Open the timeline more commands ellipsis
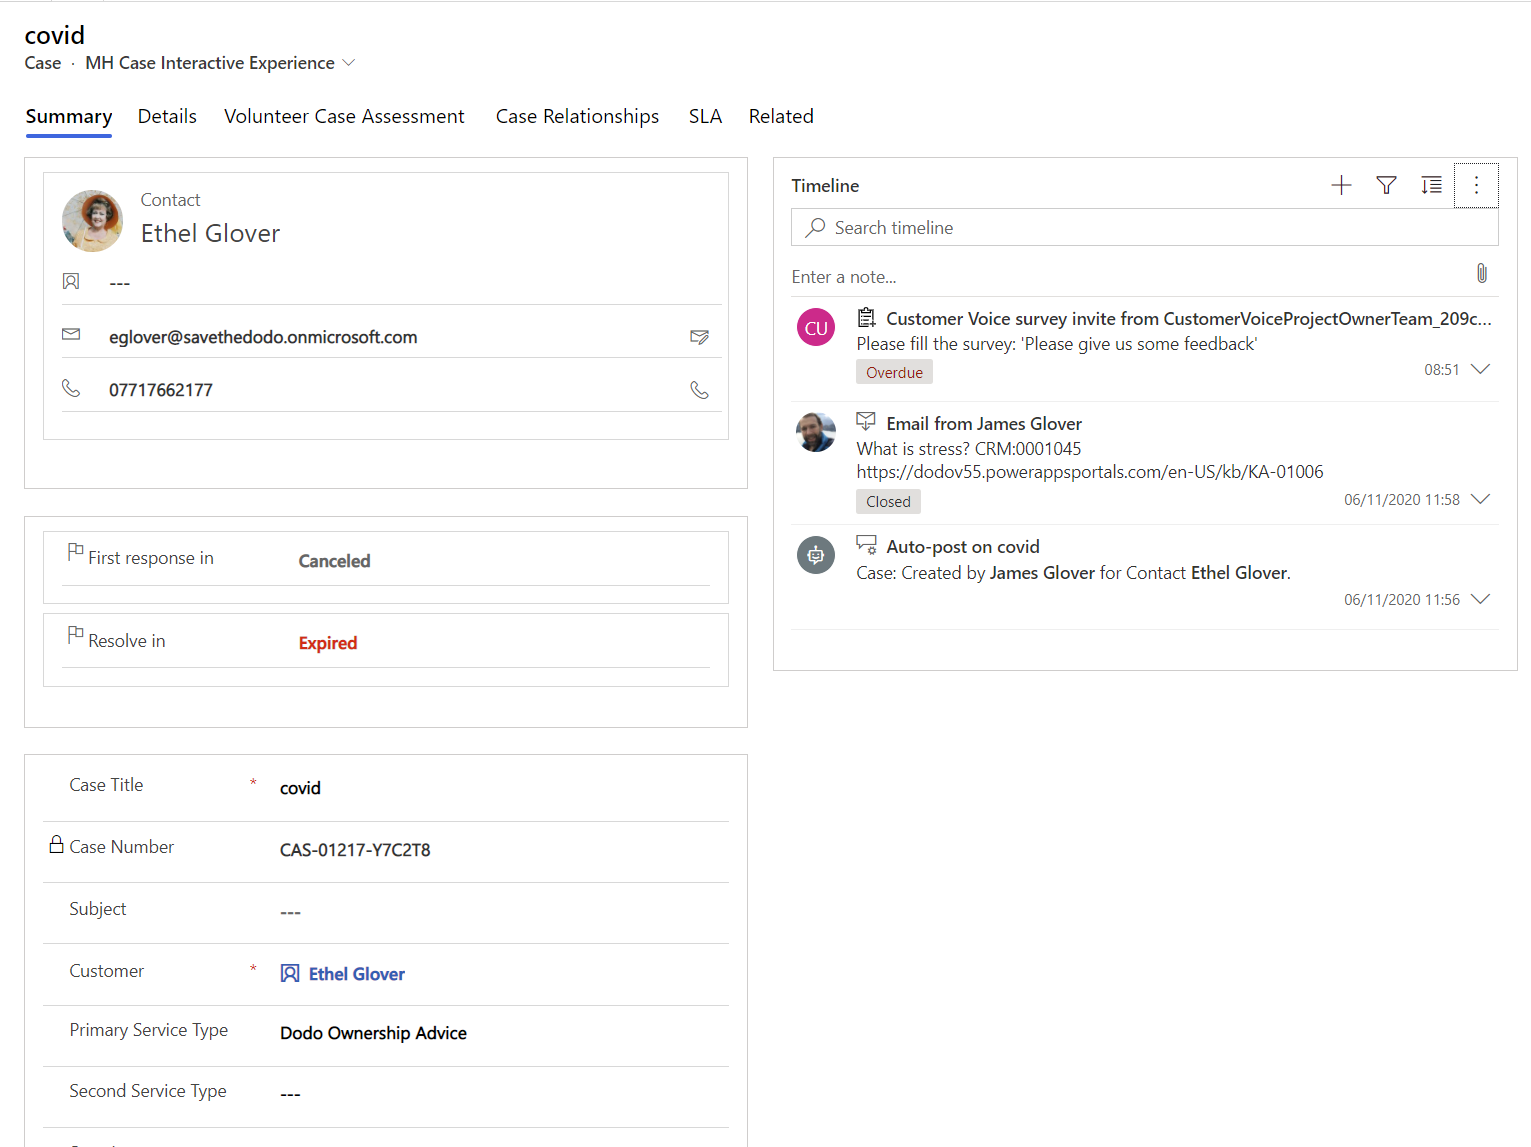Image resolution: width=1531 pixels, height=1147 pixels. (1476, 185)
